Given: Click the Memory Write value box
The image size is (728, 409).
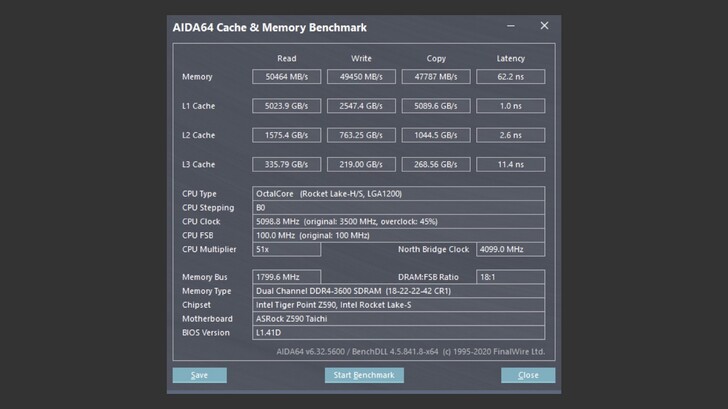Looking at the screenshot, I should click(x=361, y=77).
